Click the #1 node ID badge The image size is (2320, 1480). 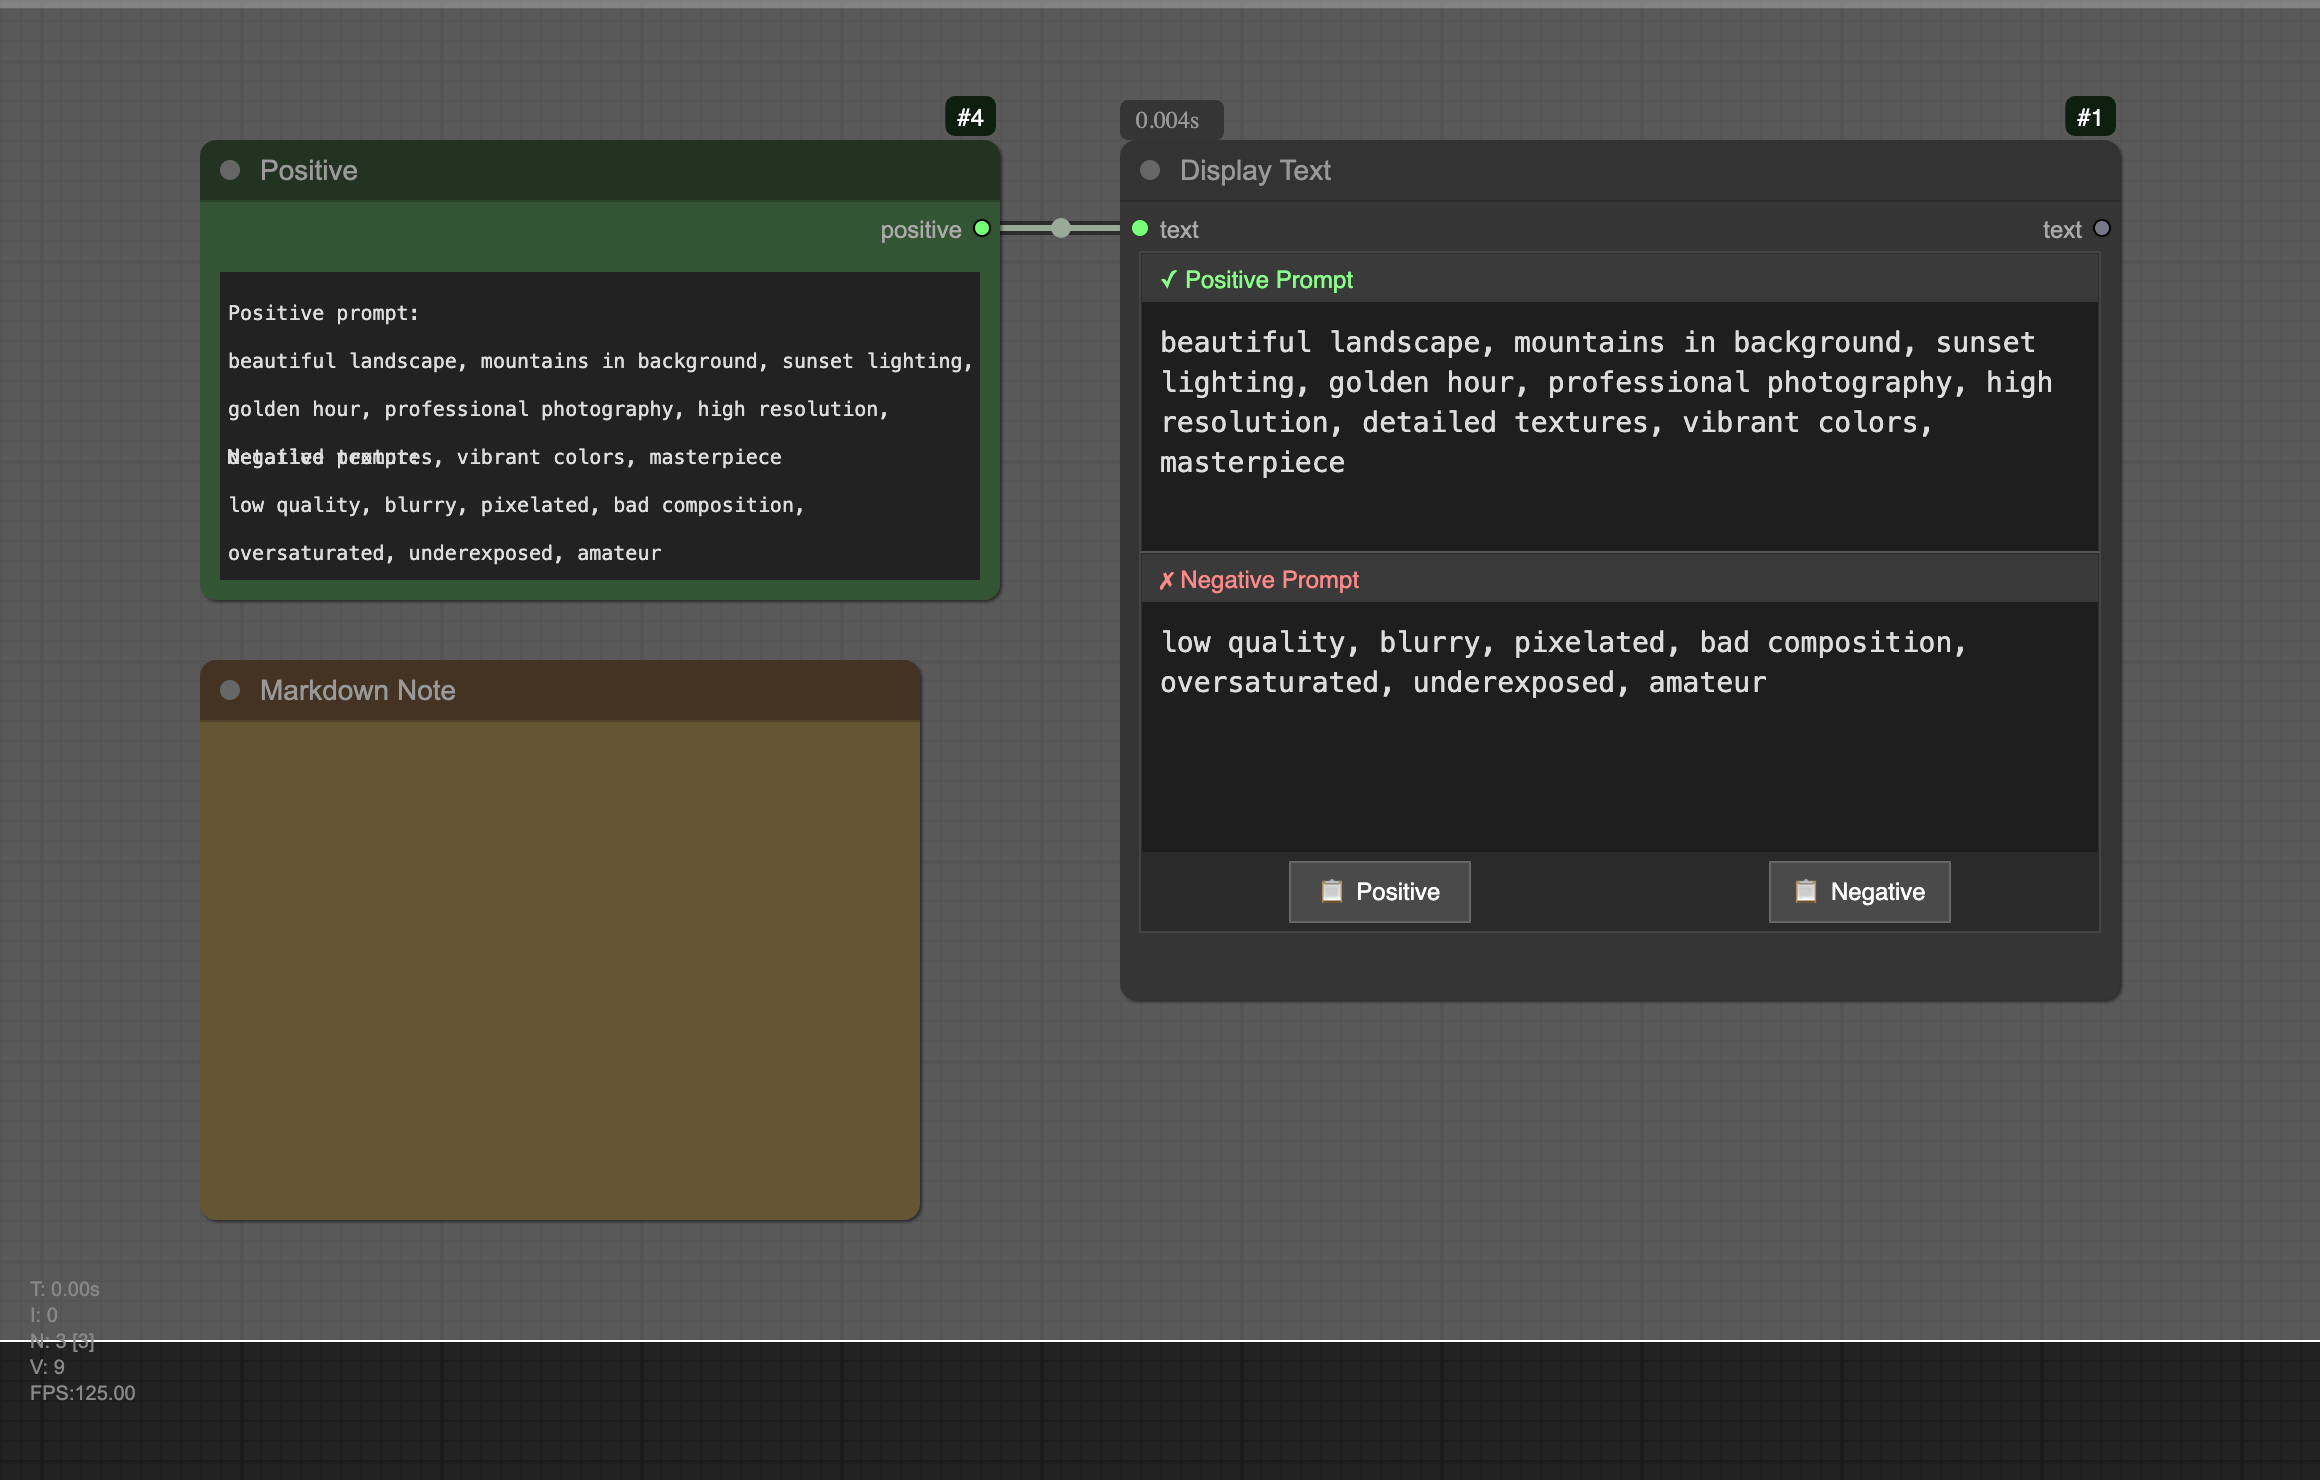(x=2090, y=117)
